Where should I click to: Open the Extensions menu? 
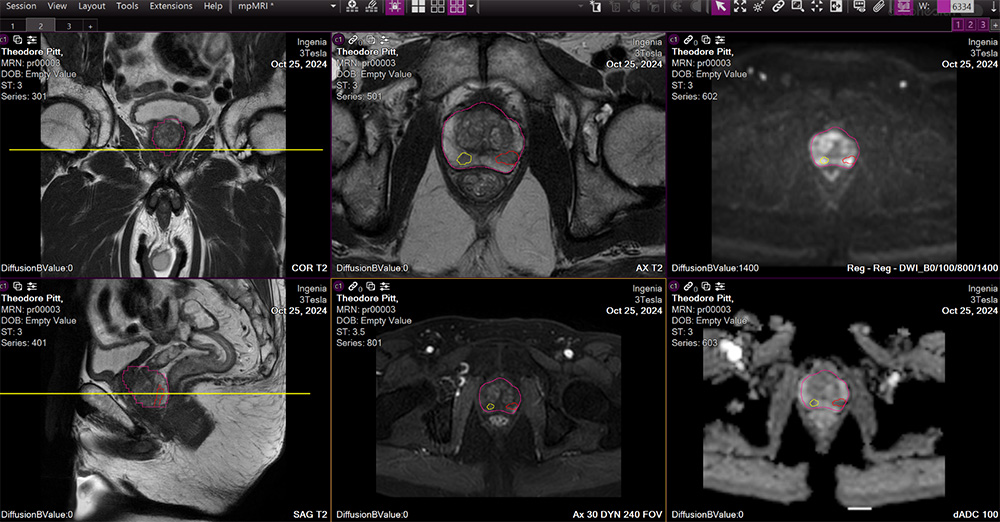[171, 6]
